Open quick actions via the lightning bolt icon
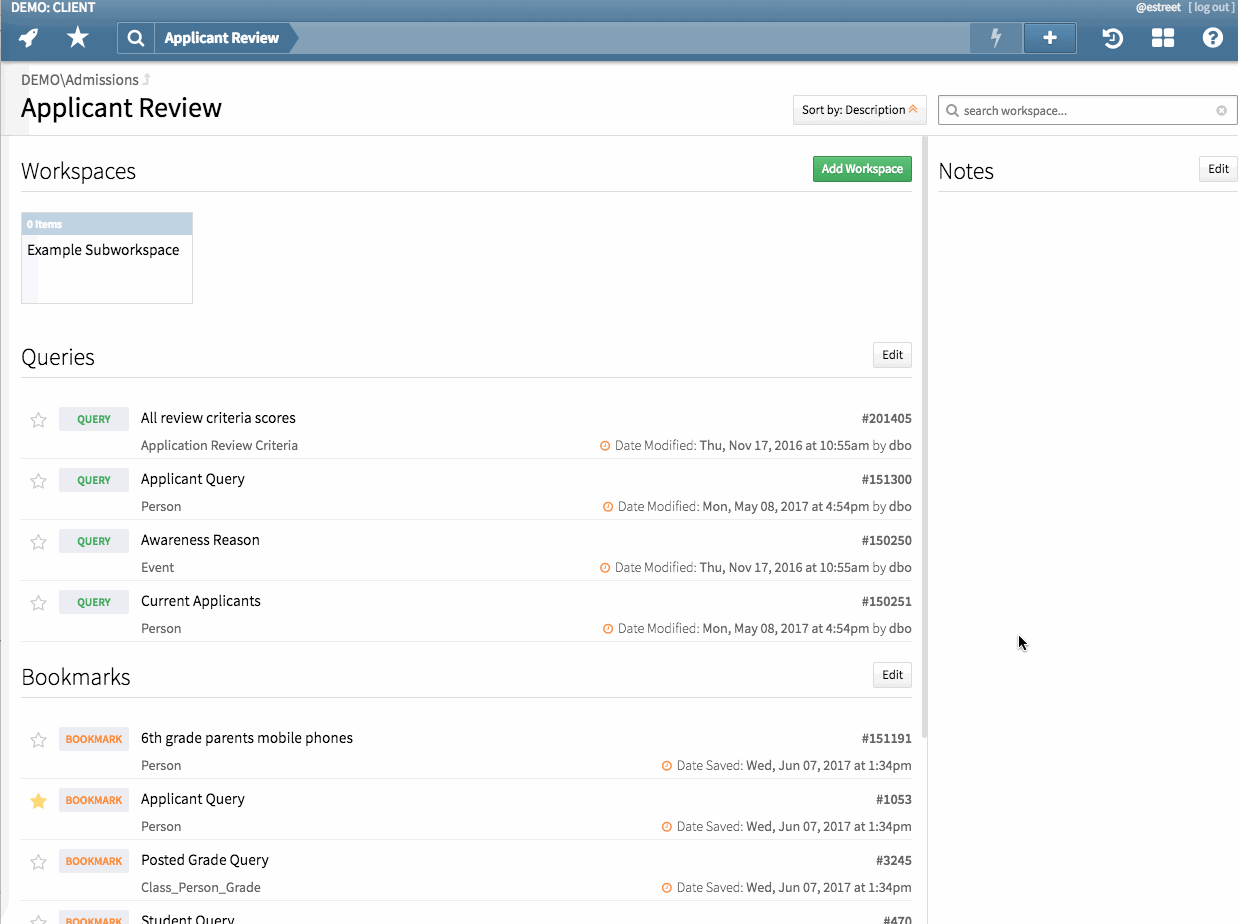Viewport: 1238px width, 924px height. click(x=995, y=37)
